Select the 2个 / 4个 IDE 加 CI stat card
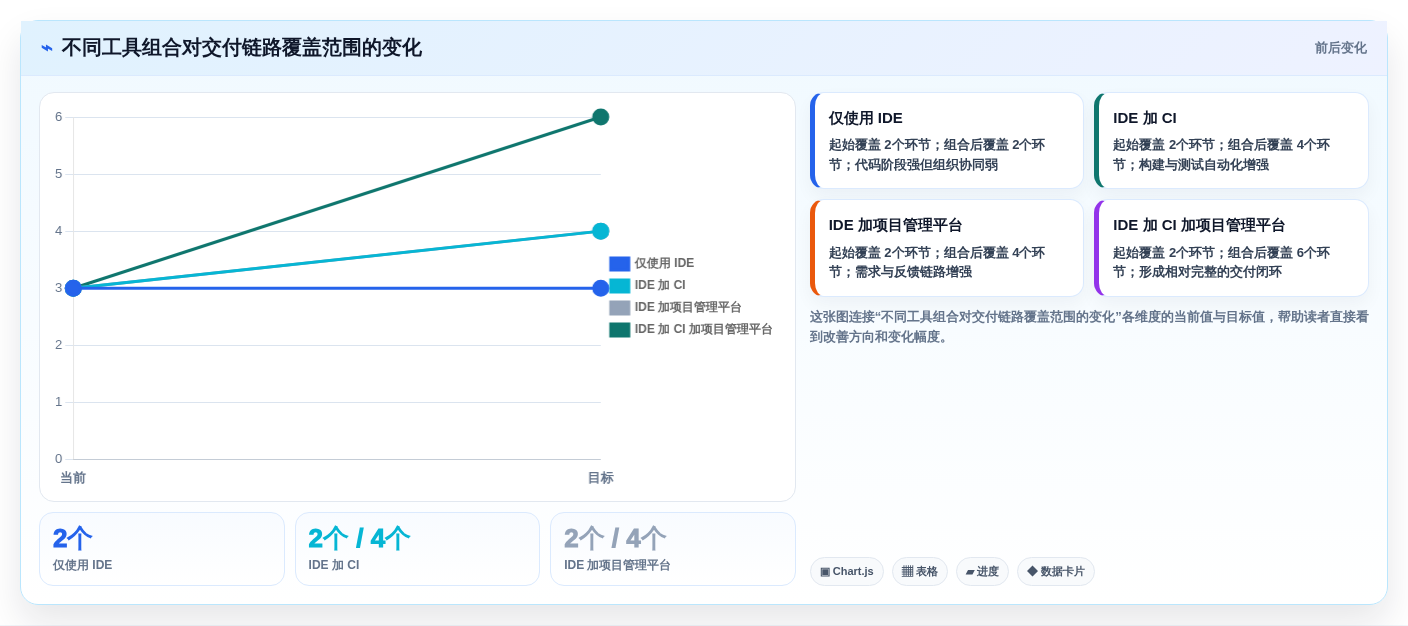 (417, 549)
